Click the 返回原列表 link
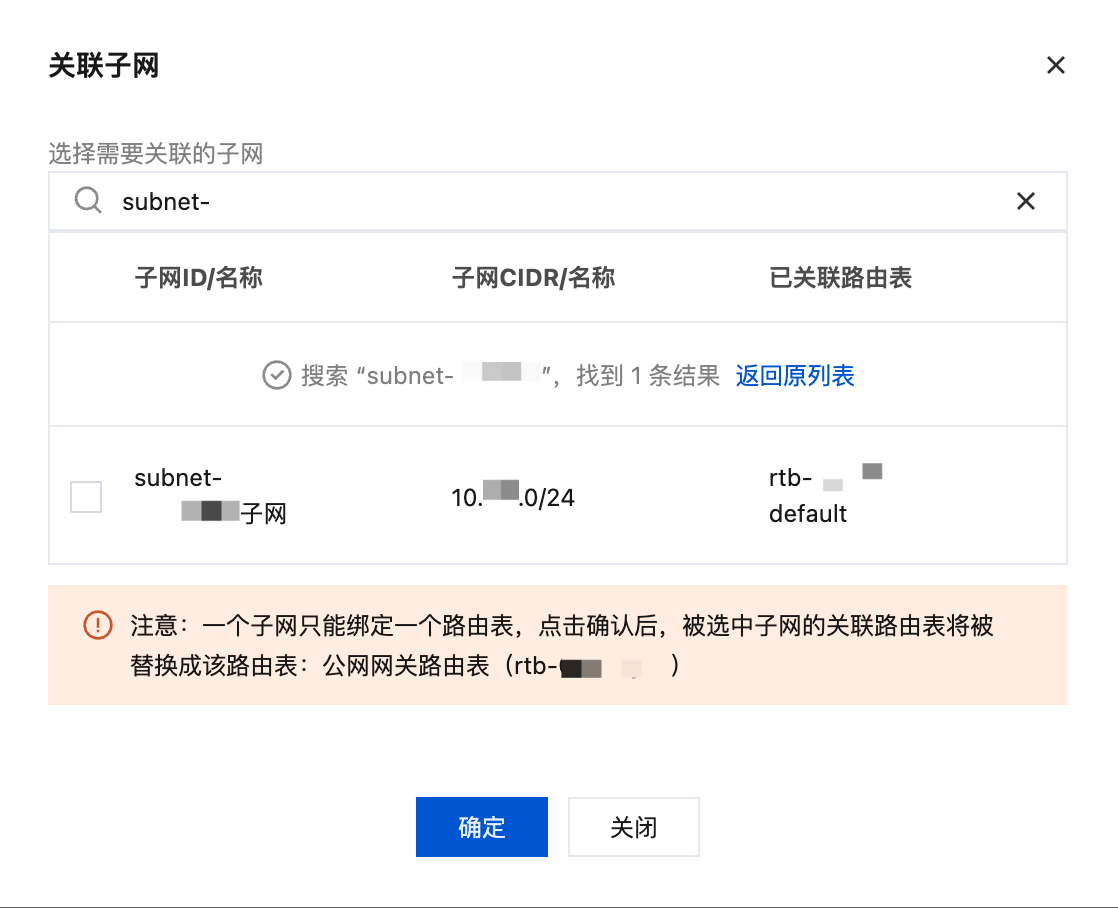This screenshot has height=908, width=1118. tap(795, 376)
